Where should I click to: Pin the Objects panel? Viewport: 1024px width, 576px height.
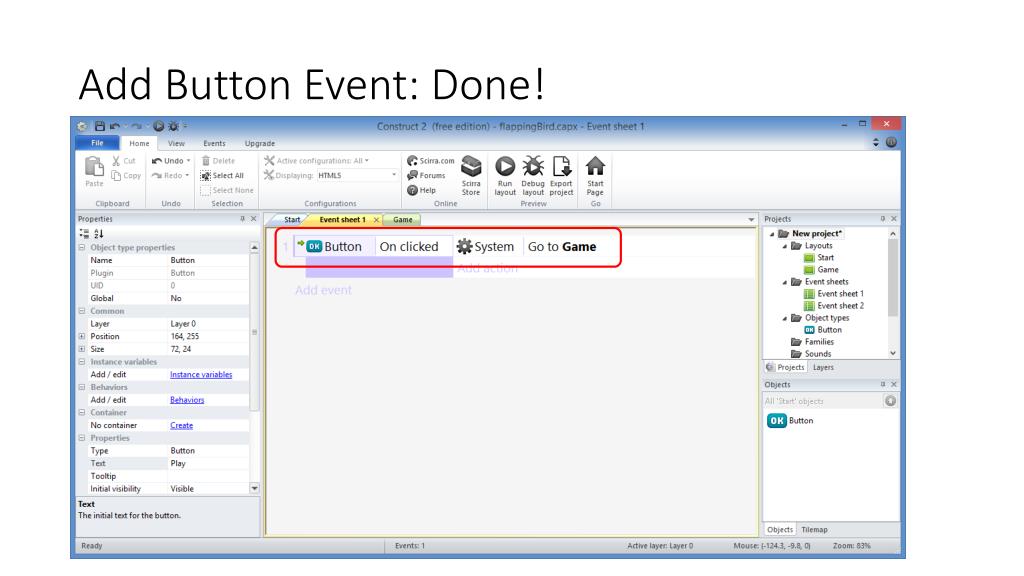[882, 385]
